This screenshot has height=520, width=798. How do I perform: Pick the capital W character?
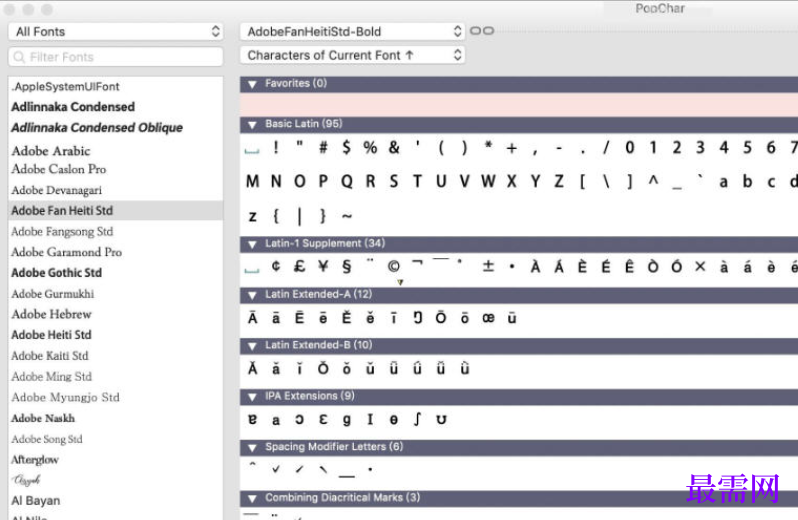tap(488, 181)
